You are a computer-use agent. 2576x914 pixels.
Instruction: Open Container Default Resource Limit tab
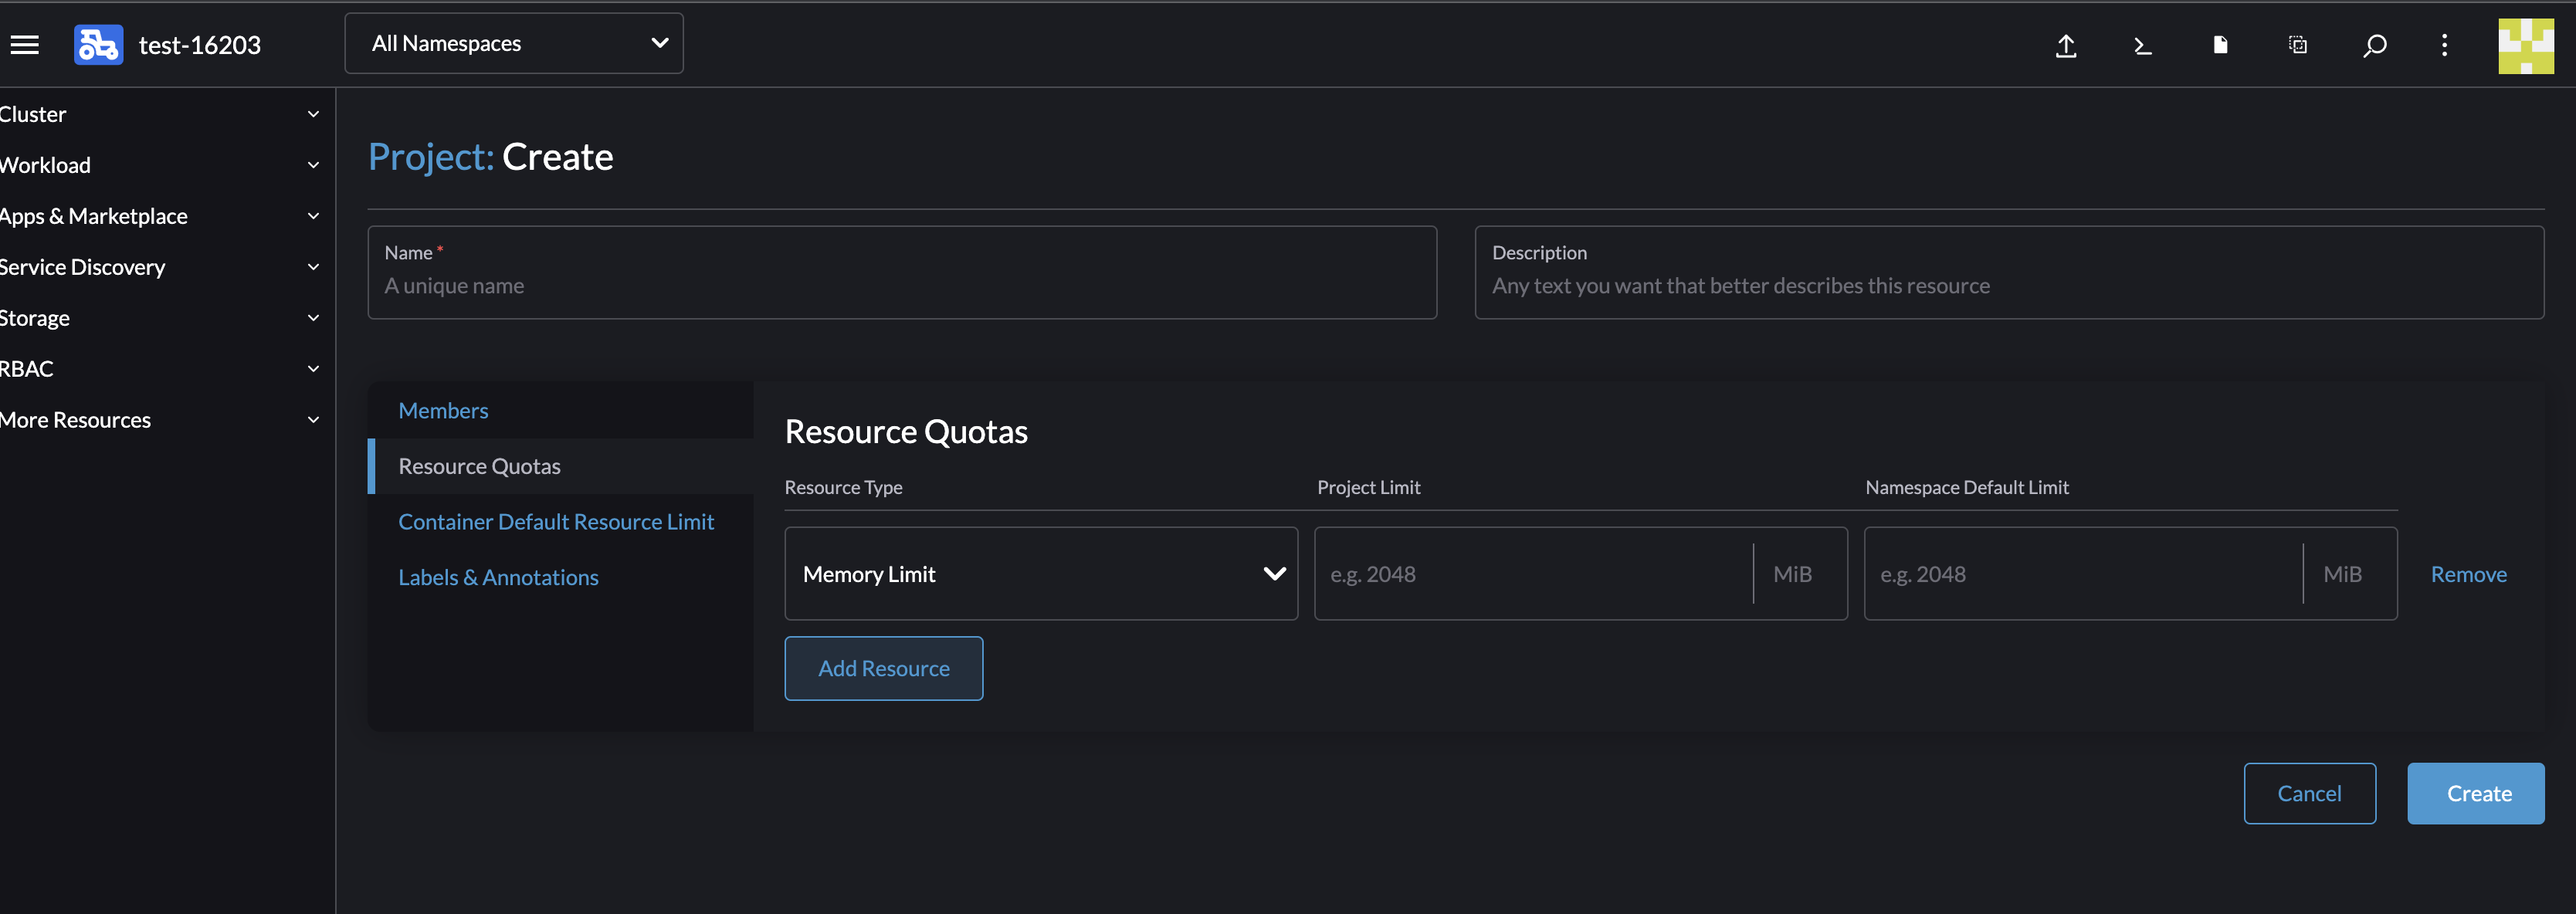click(556, 521)
